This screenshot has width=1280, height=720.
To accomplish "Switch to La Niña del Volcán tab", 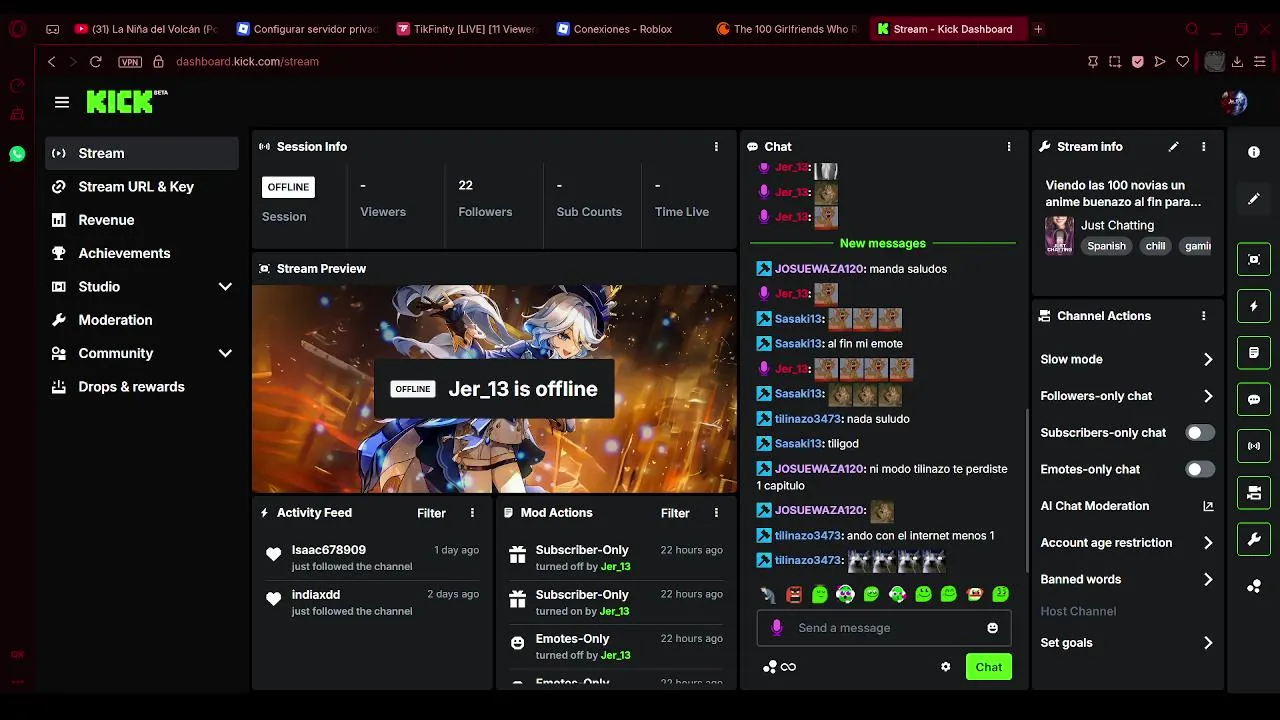I will tap(146, 29).
